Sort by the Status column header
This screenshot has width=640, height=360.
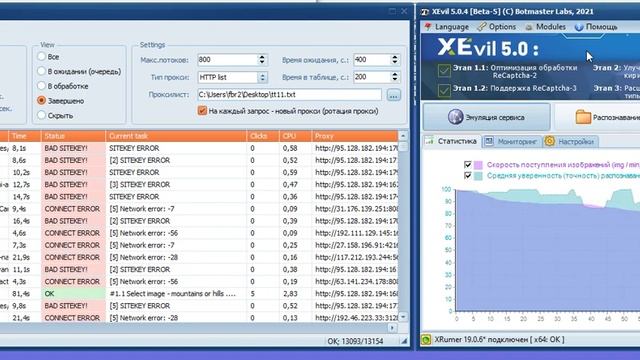pos(73,136)
